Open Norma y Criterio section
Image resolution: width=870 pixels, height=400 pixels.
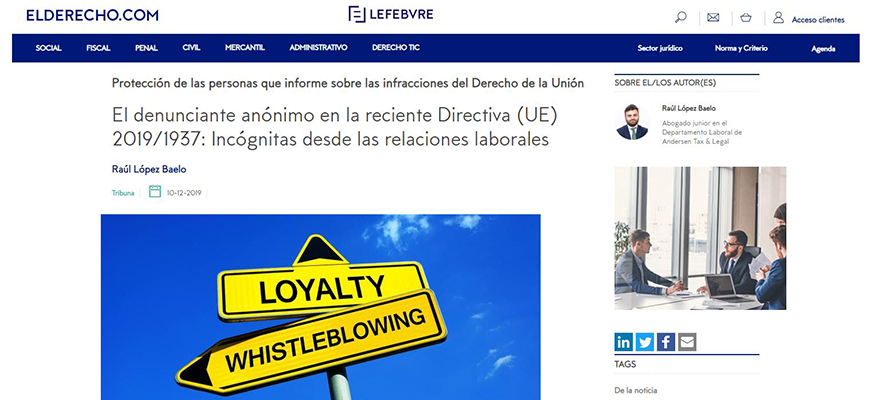[x=741, y=48]
